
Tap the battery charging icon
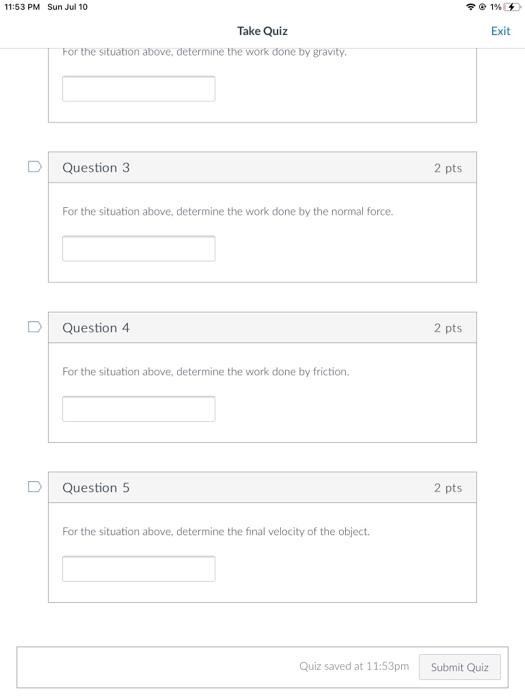tap(512, 7)
